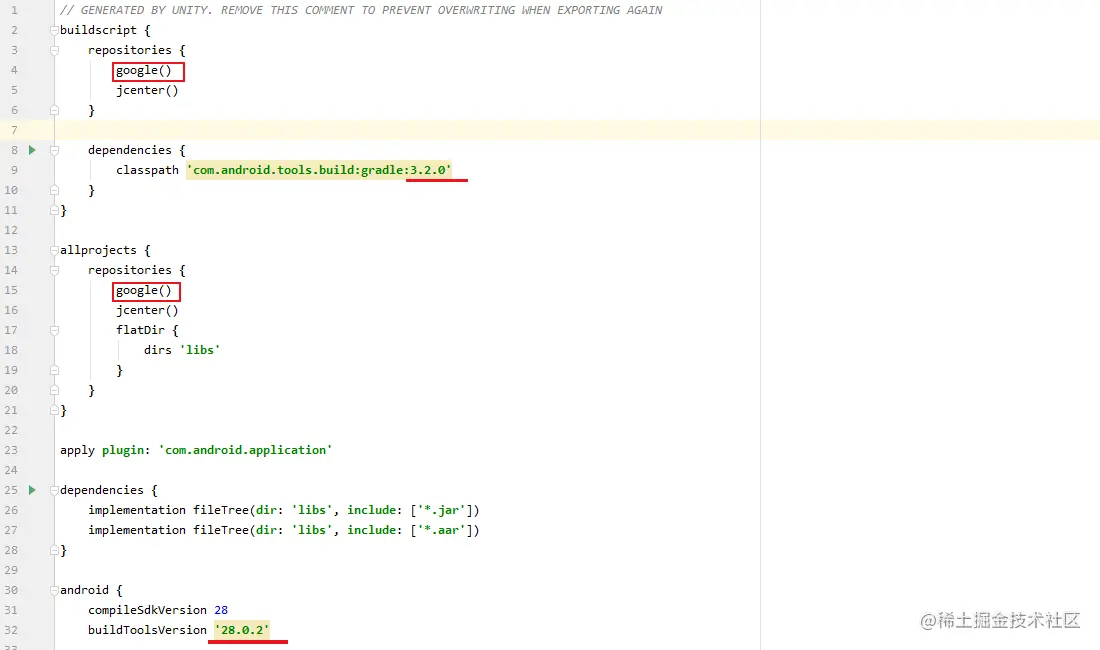Fold the flatDir block
Screen dimensions: 1100x650
[x=54, y=330]
